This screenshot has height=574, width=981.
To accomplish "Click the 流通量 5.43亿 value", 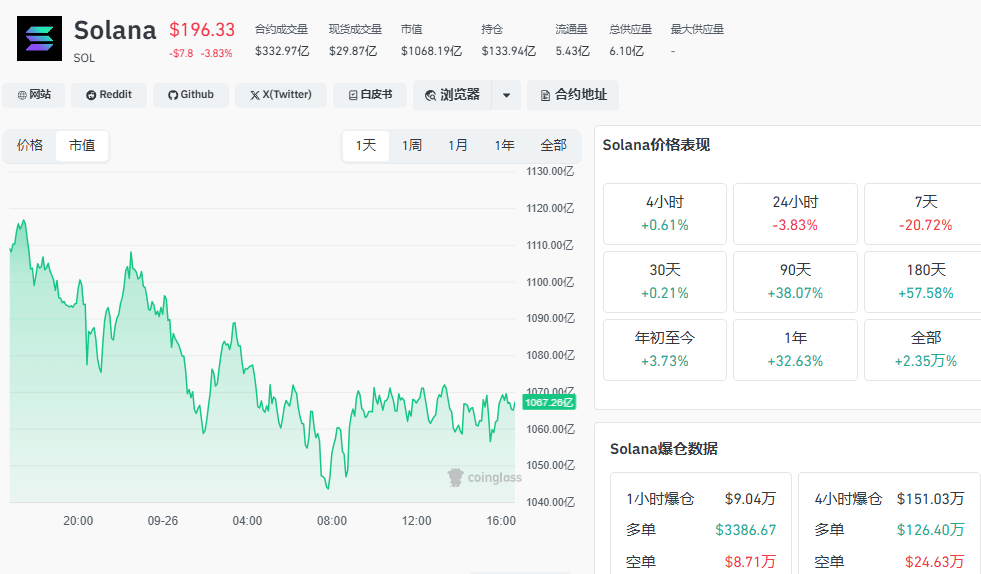I will [x=572, y=51].
